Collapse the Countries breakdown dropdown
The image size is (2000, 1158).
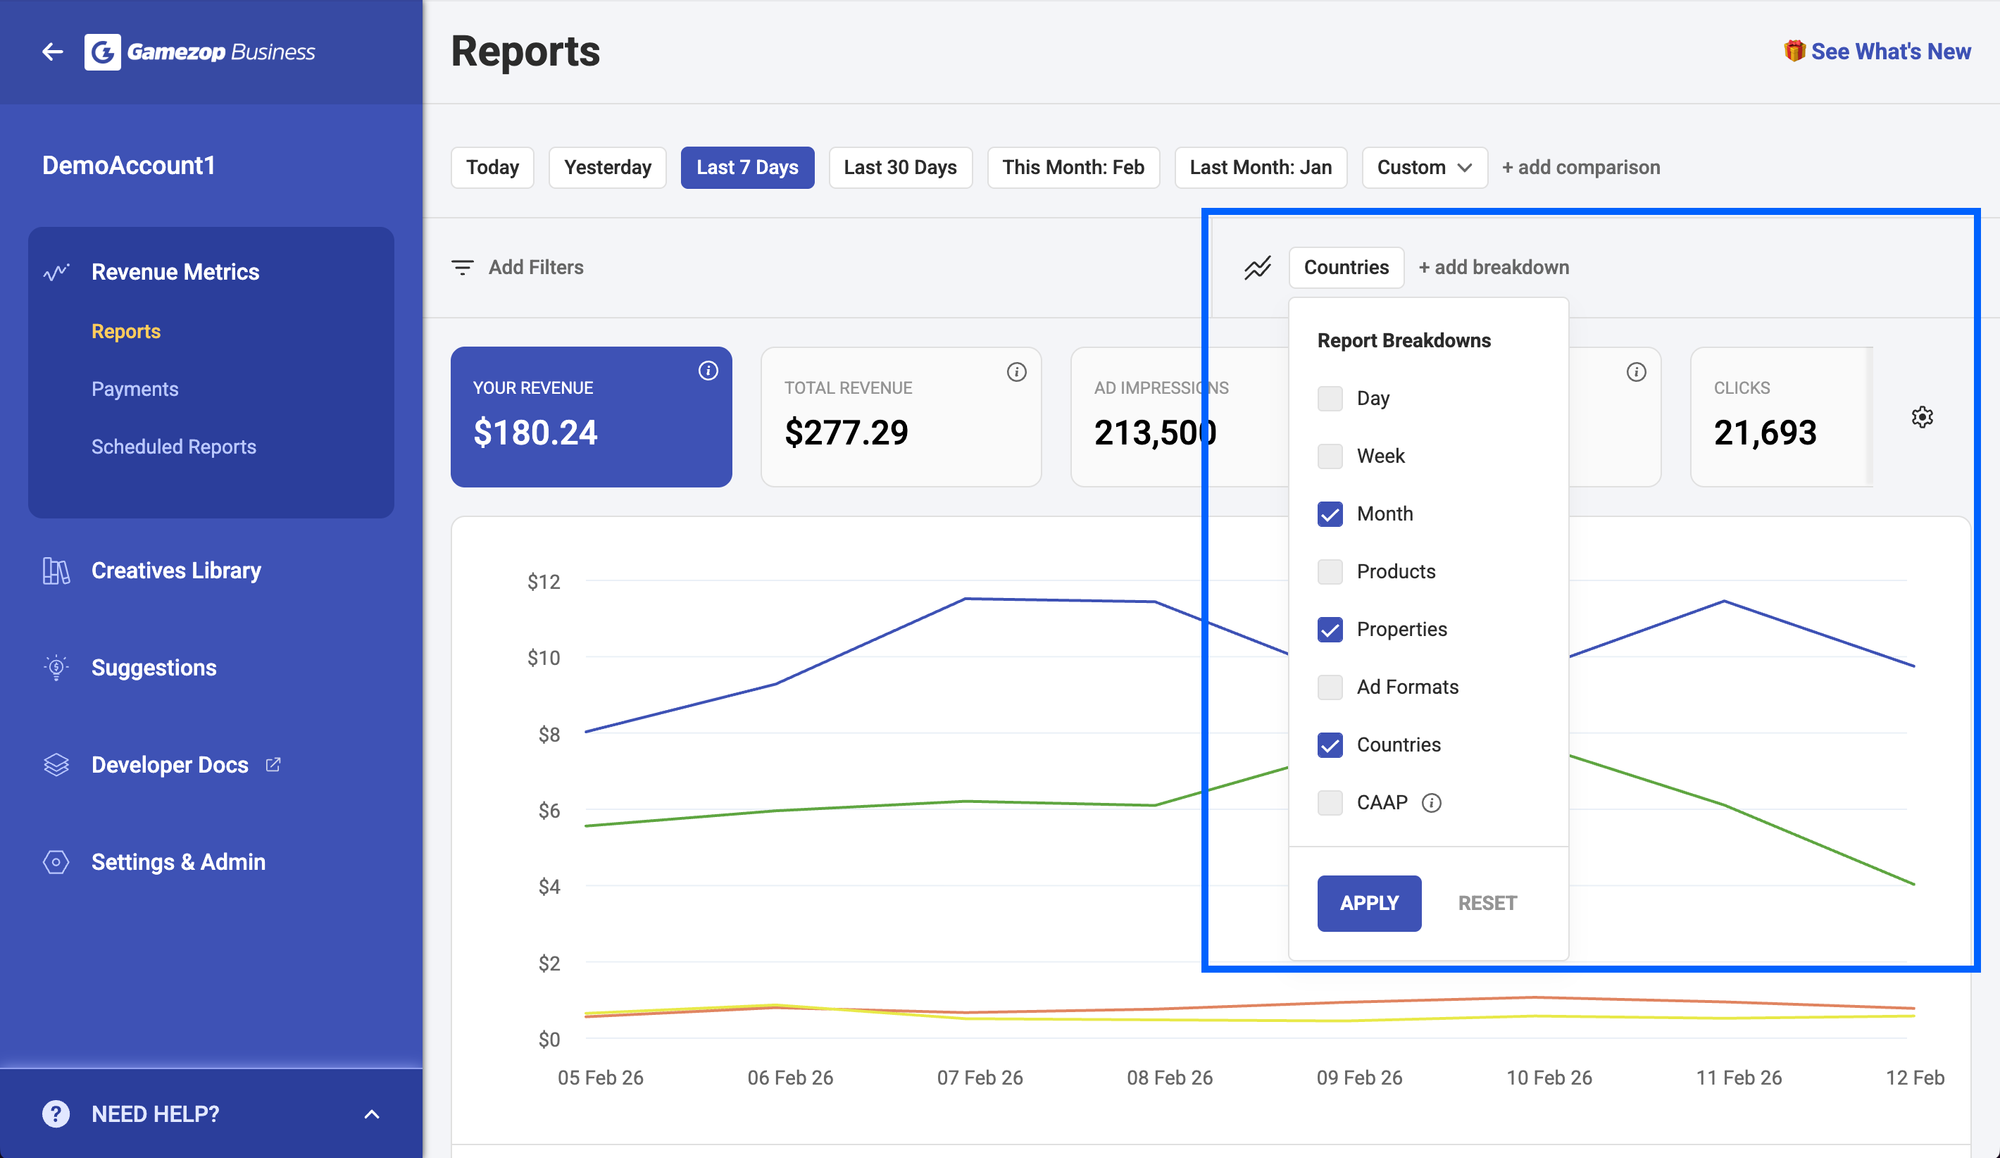point(1345,268)
